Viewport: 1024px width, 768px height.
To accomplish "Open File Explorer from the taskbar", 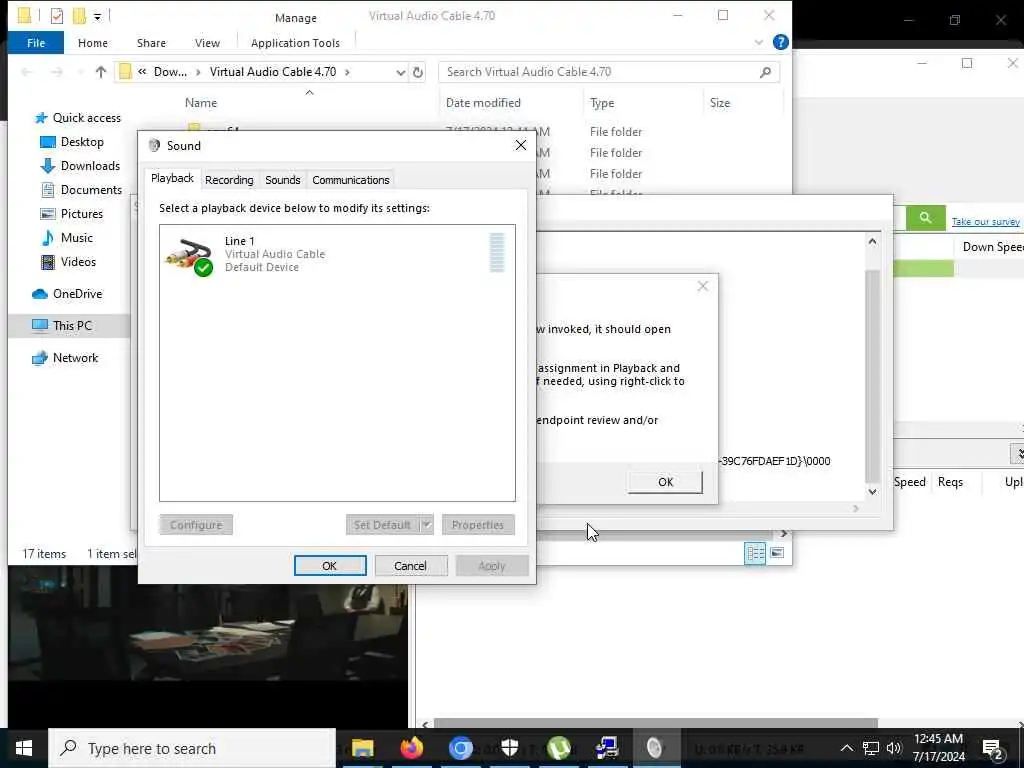I will pyautogui.click(x=362, y=748).
